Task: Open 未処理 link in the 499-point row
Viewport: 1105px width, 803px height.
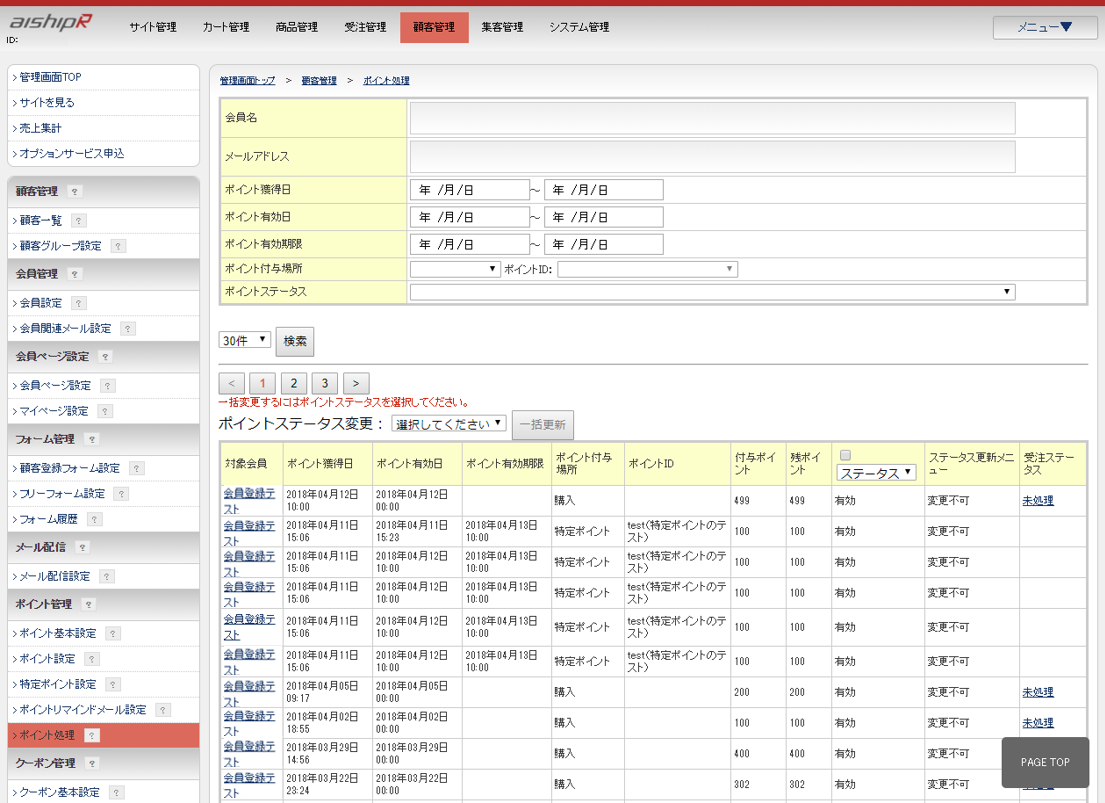Action: [x=1038, y=501]
